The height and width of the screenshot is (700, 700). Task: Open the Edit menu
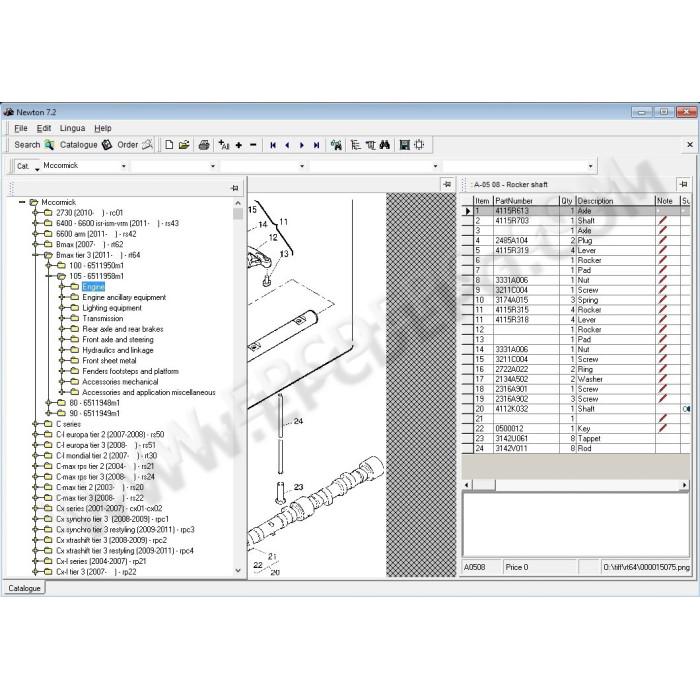tap(43, 128)
